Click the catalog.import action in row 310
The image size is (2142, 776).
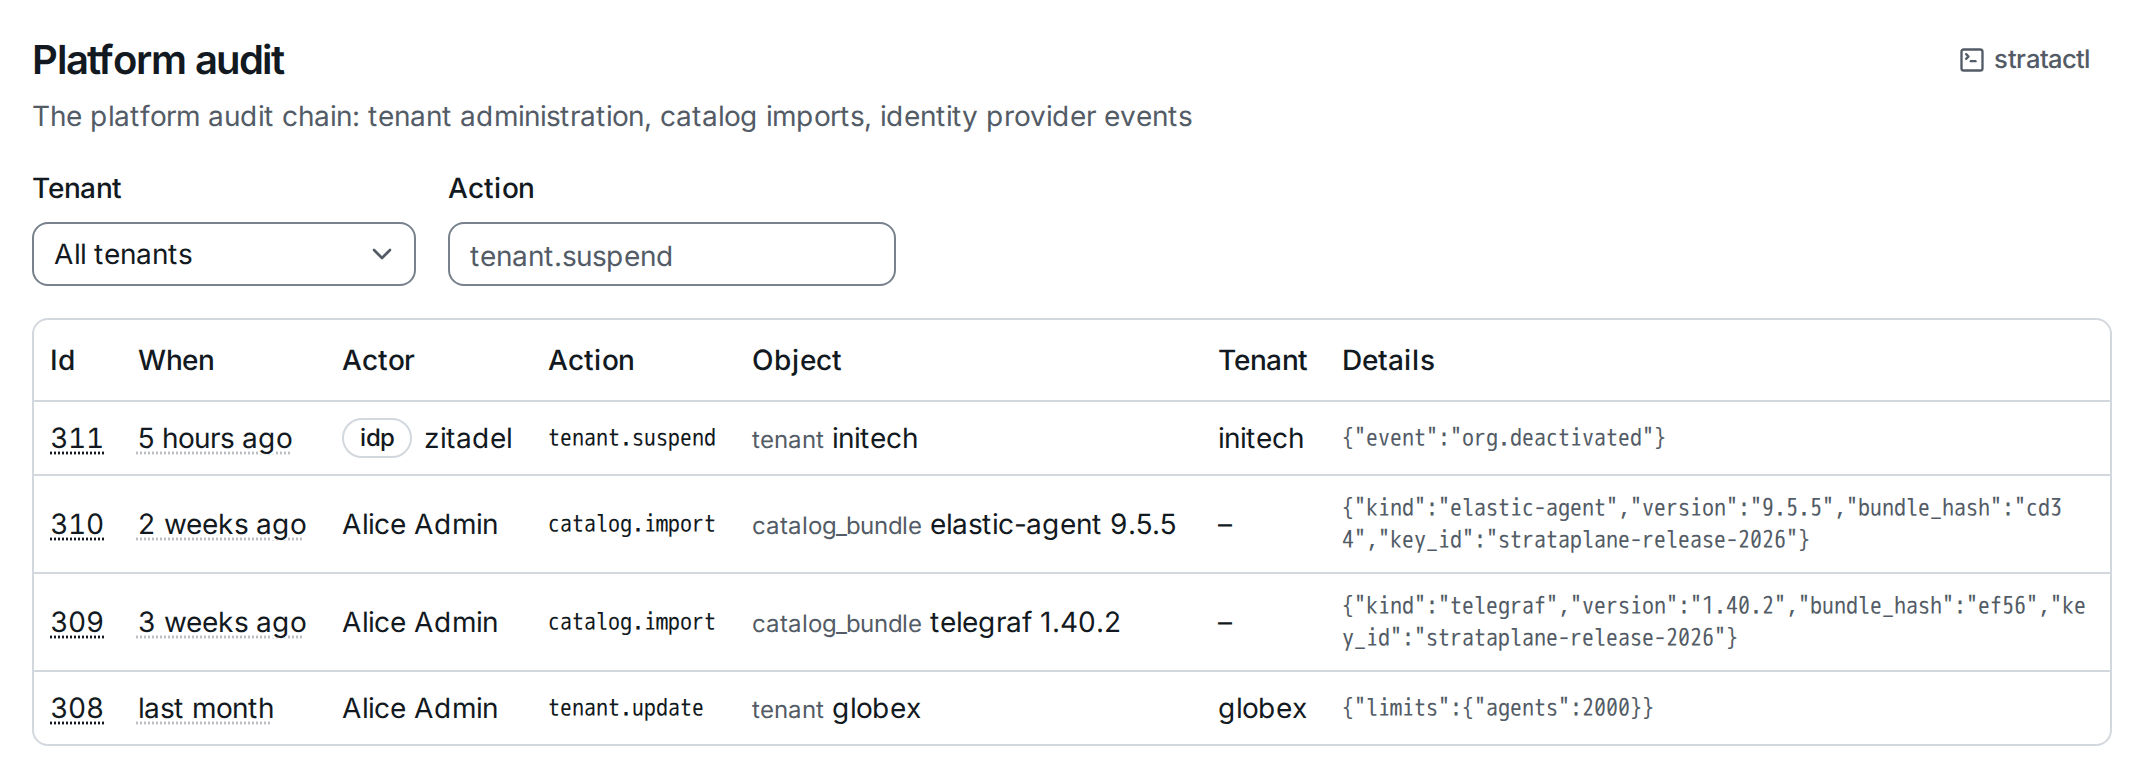click(x=632, y=524)
